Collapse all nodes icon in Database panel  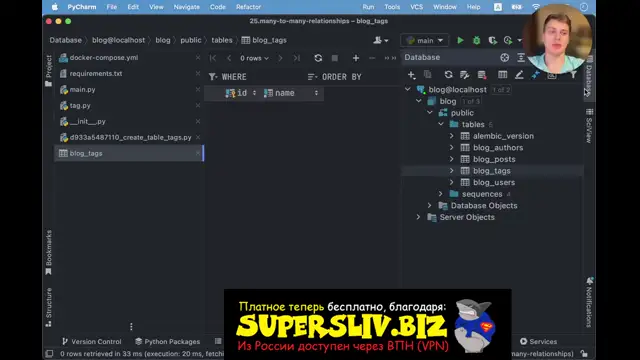[521, 58]
